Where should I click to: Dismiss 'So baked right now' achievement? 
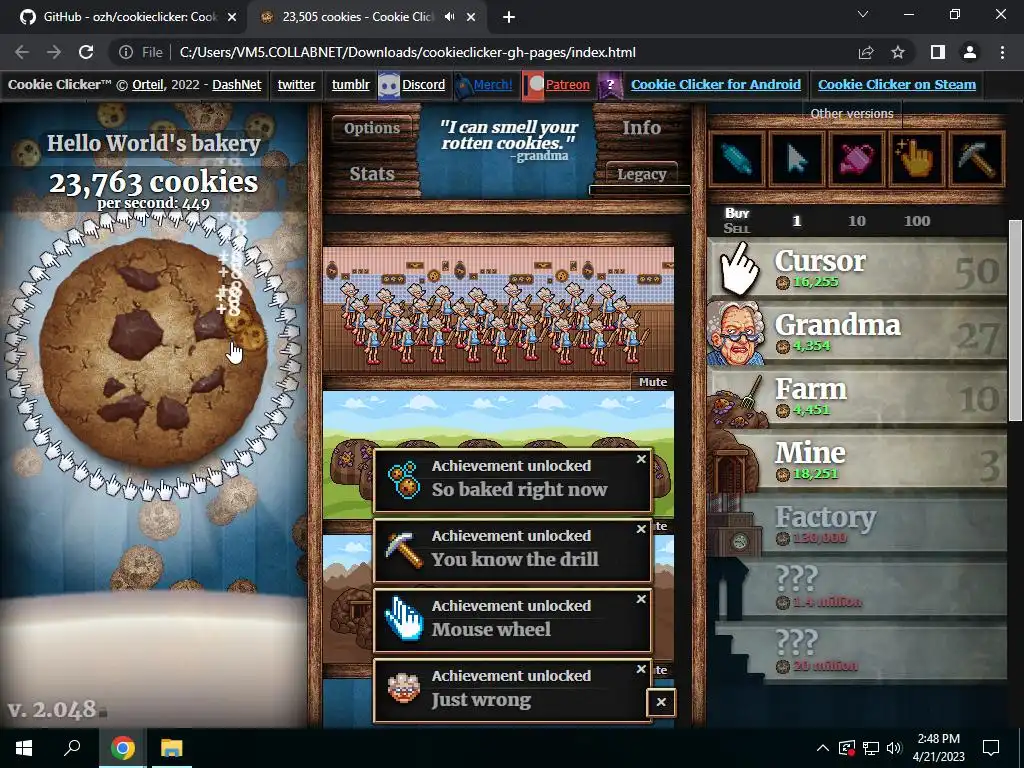(641, 459)
